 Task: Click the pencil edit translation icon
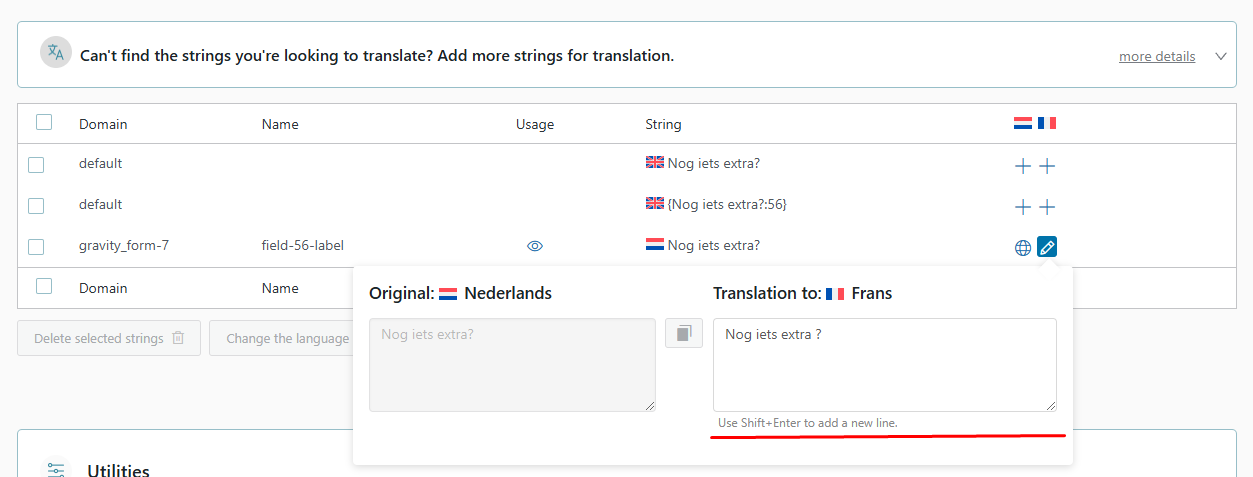[x=1047, y=246]
